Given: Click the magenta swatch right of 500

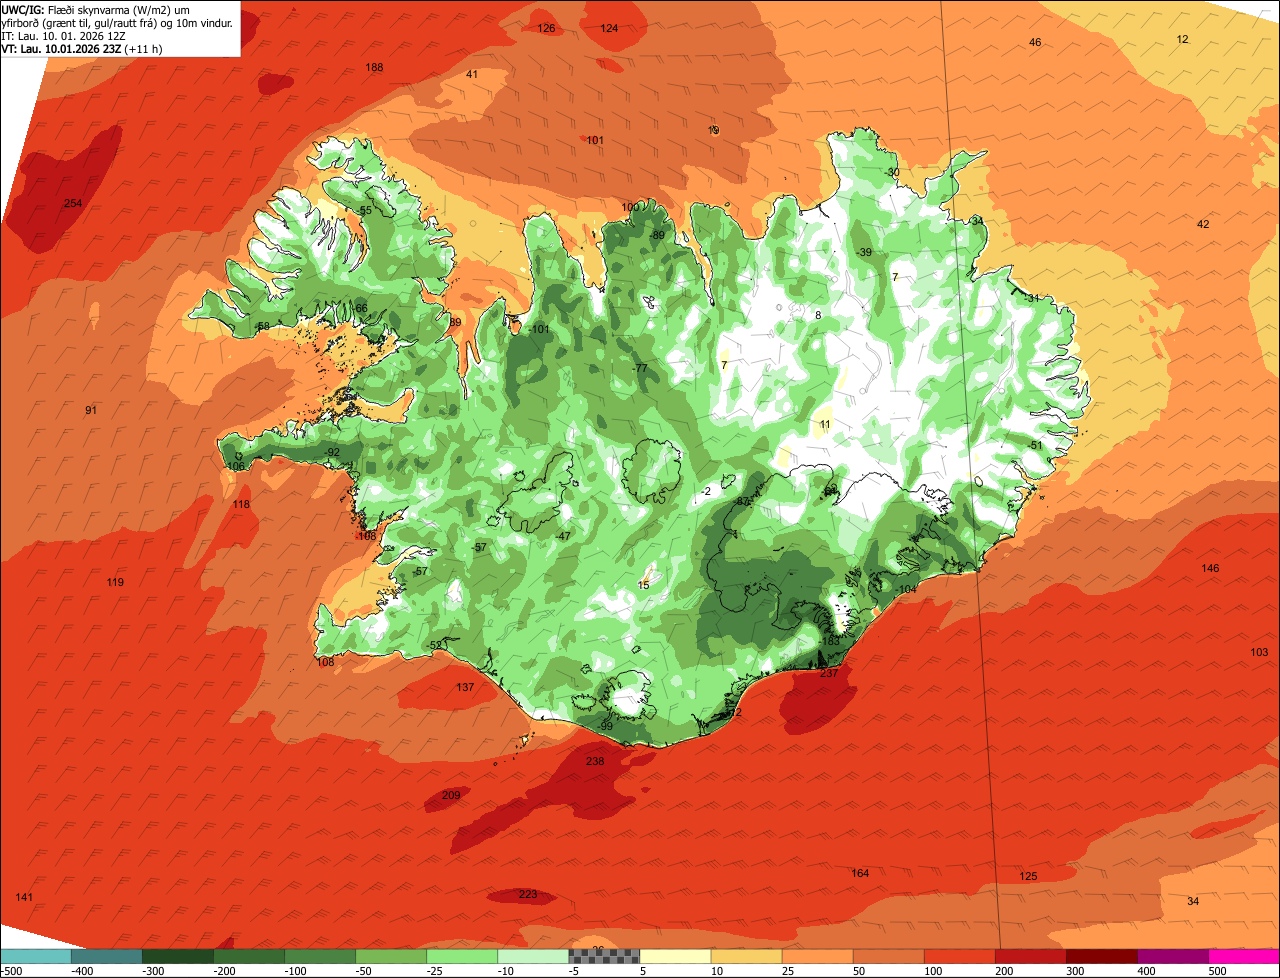Looking at the screenshot, I should click(x=1243, y=957).
